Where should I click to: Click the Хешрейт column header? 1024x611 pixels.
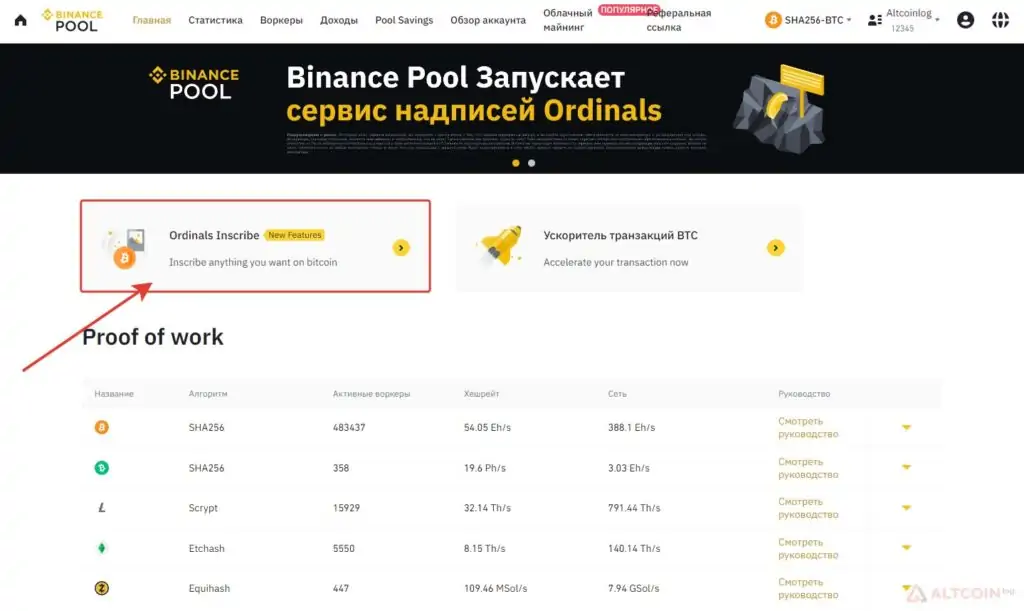coord(481,394)
